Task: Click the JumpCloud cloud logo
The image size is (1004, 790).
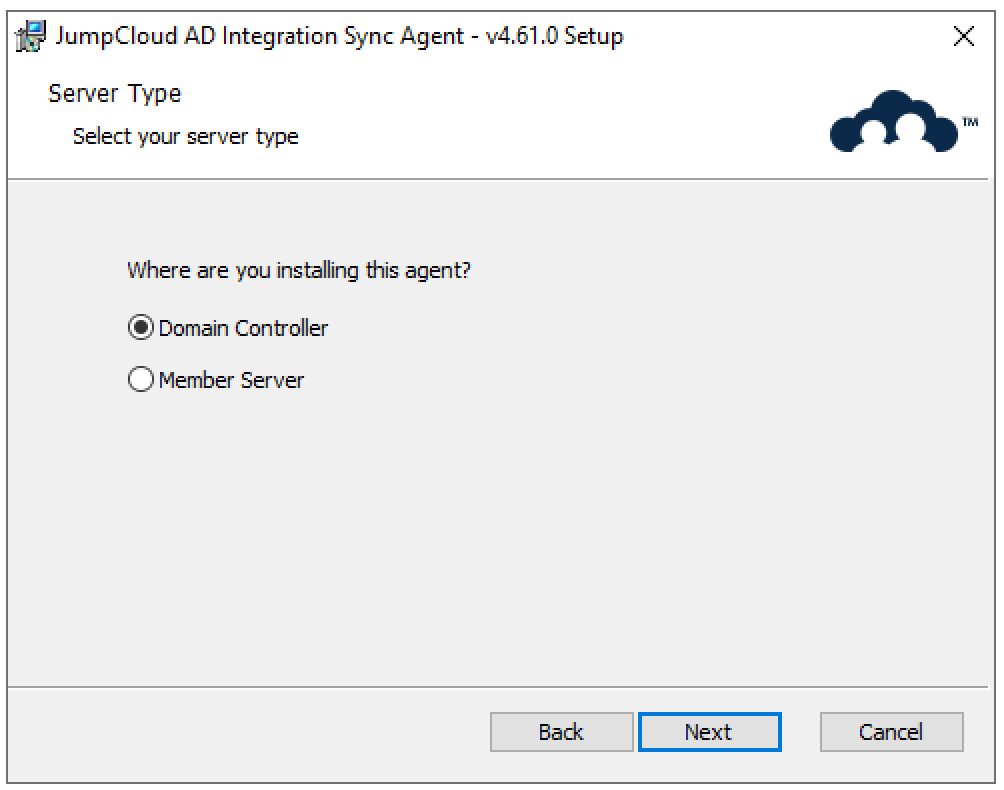Action: [x=893, y=123]
